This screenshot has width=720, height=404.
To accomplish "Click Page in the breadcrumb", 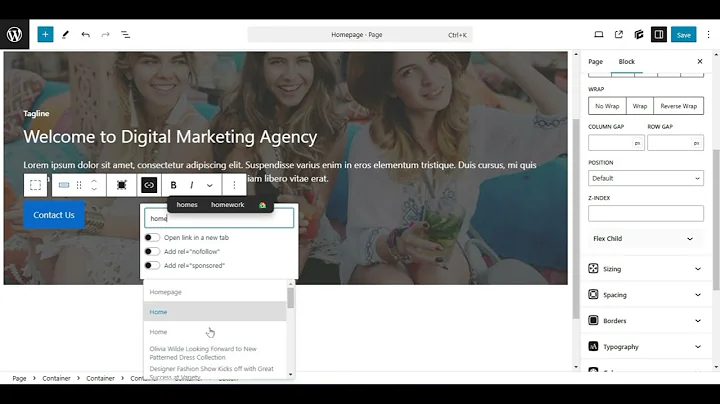I will pyautogui.click(x=19, y=378).
